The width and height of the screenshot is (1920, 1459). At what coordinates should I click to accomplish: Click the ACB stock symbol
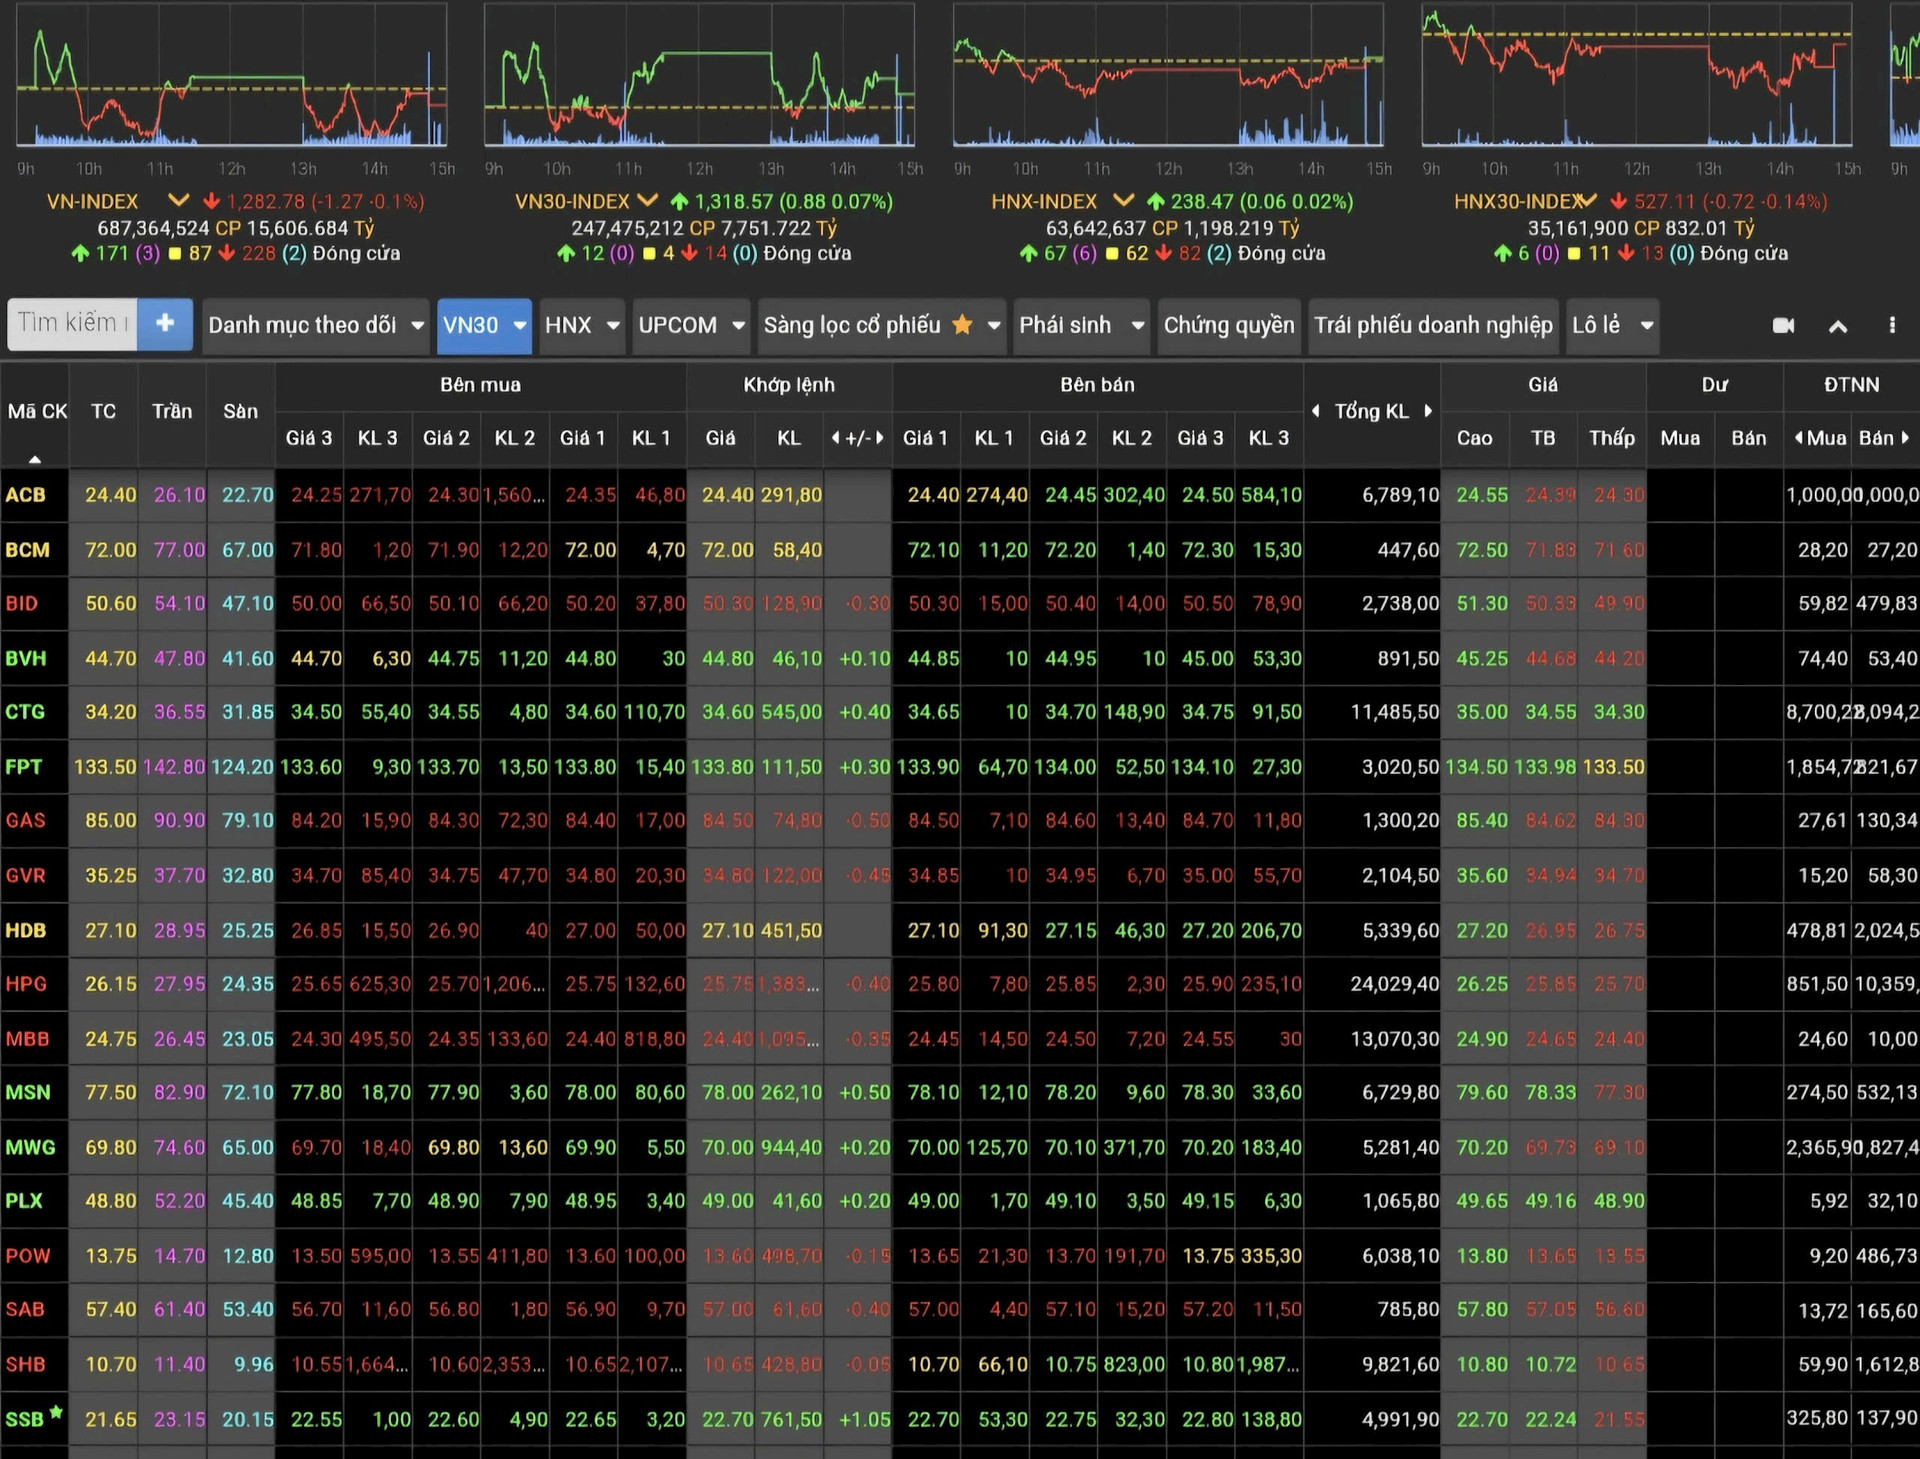click(x=26, y=495)
